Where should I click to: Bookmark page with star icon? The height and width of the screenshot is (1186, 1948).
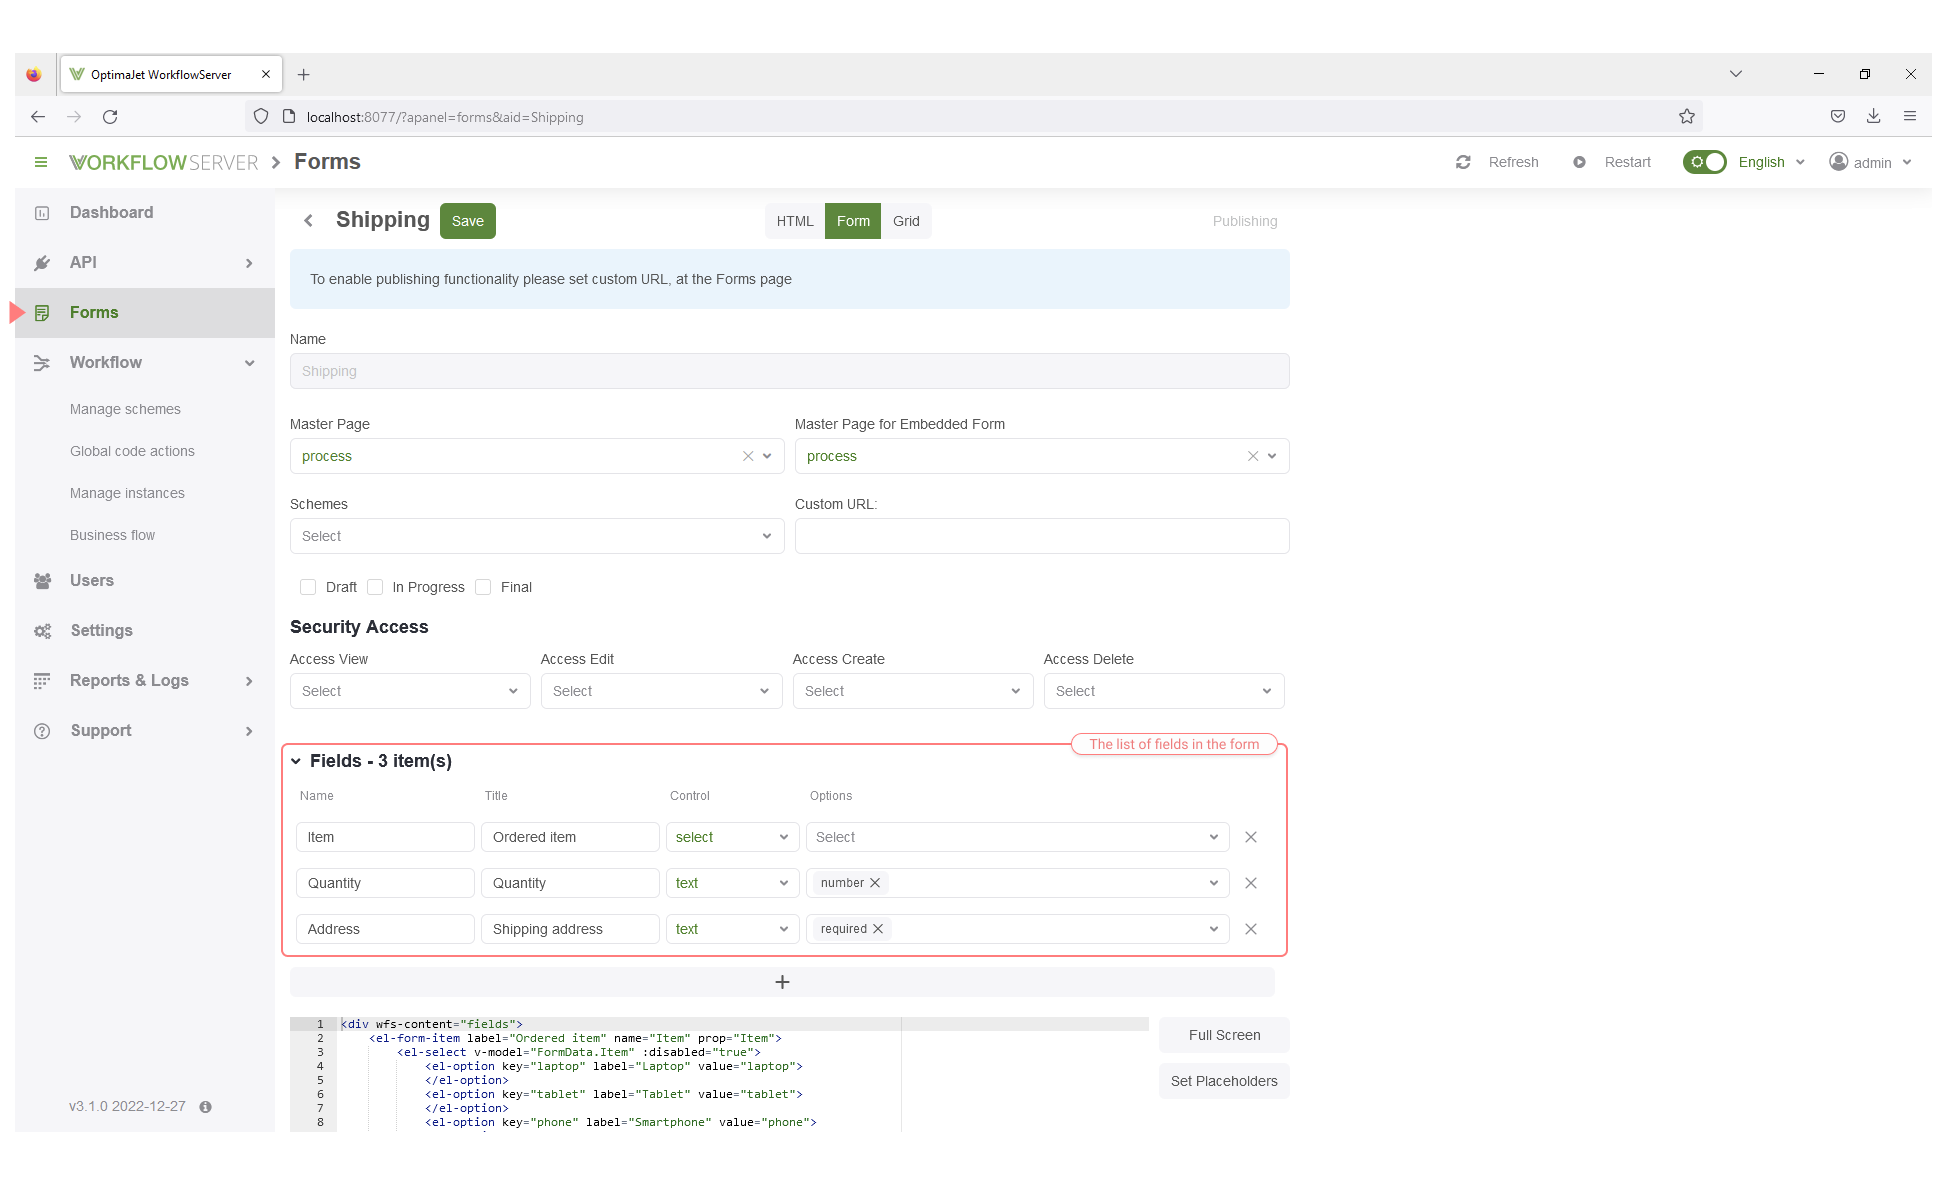click(x=1686, y=117)
